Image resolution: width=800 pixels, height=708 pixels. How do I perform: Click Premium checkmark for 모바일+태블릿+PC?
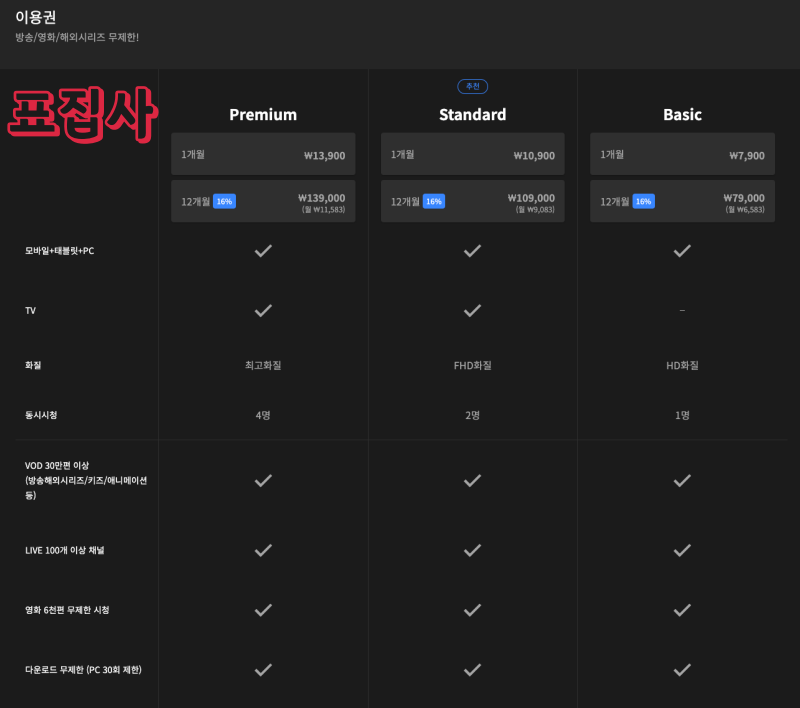coord(263,251)
